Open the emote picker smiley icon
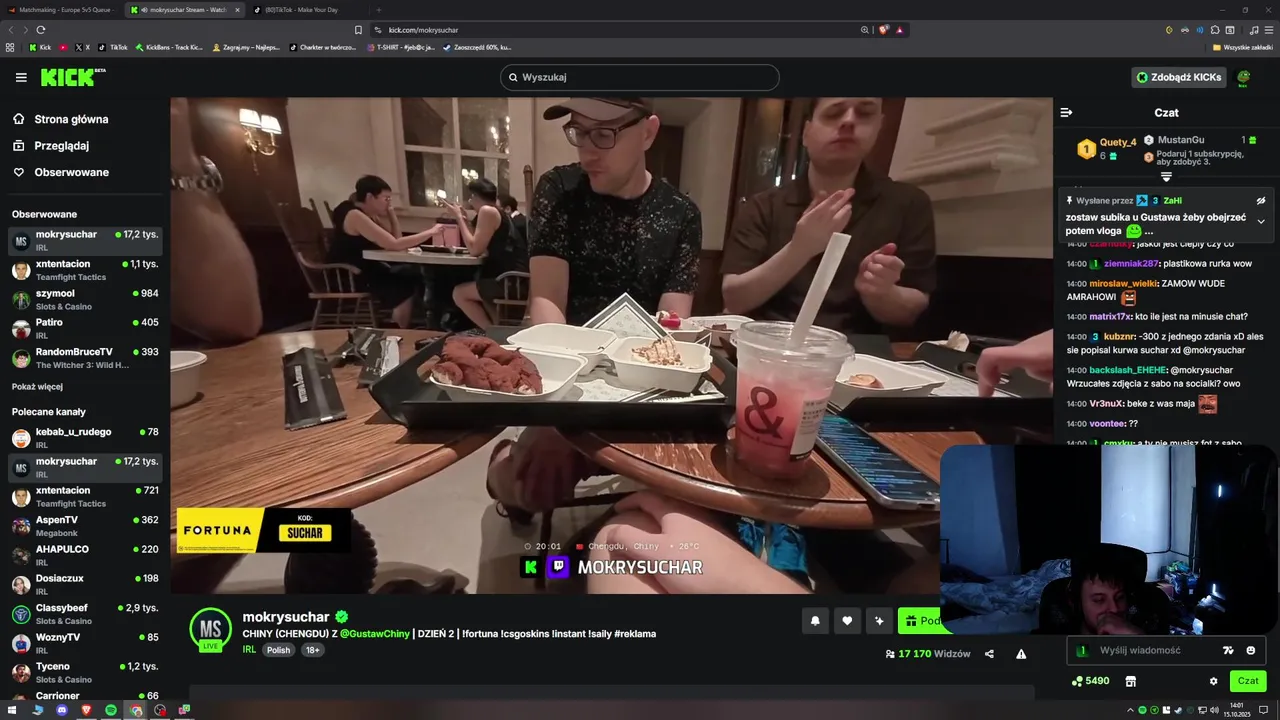This screenshot has width=1280, height=720. (x=1251, y=650)
